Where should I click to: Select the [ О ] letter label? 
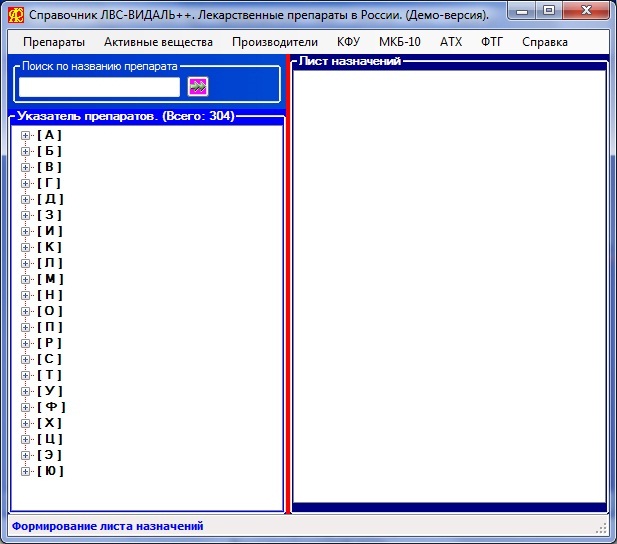click(x=50, y=311)
